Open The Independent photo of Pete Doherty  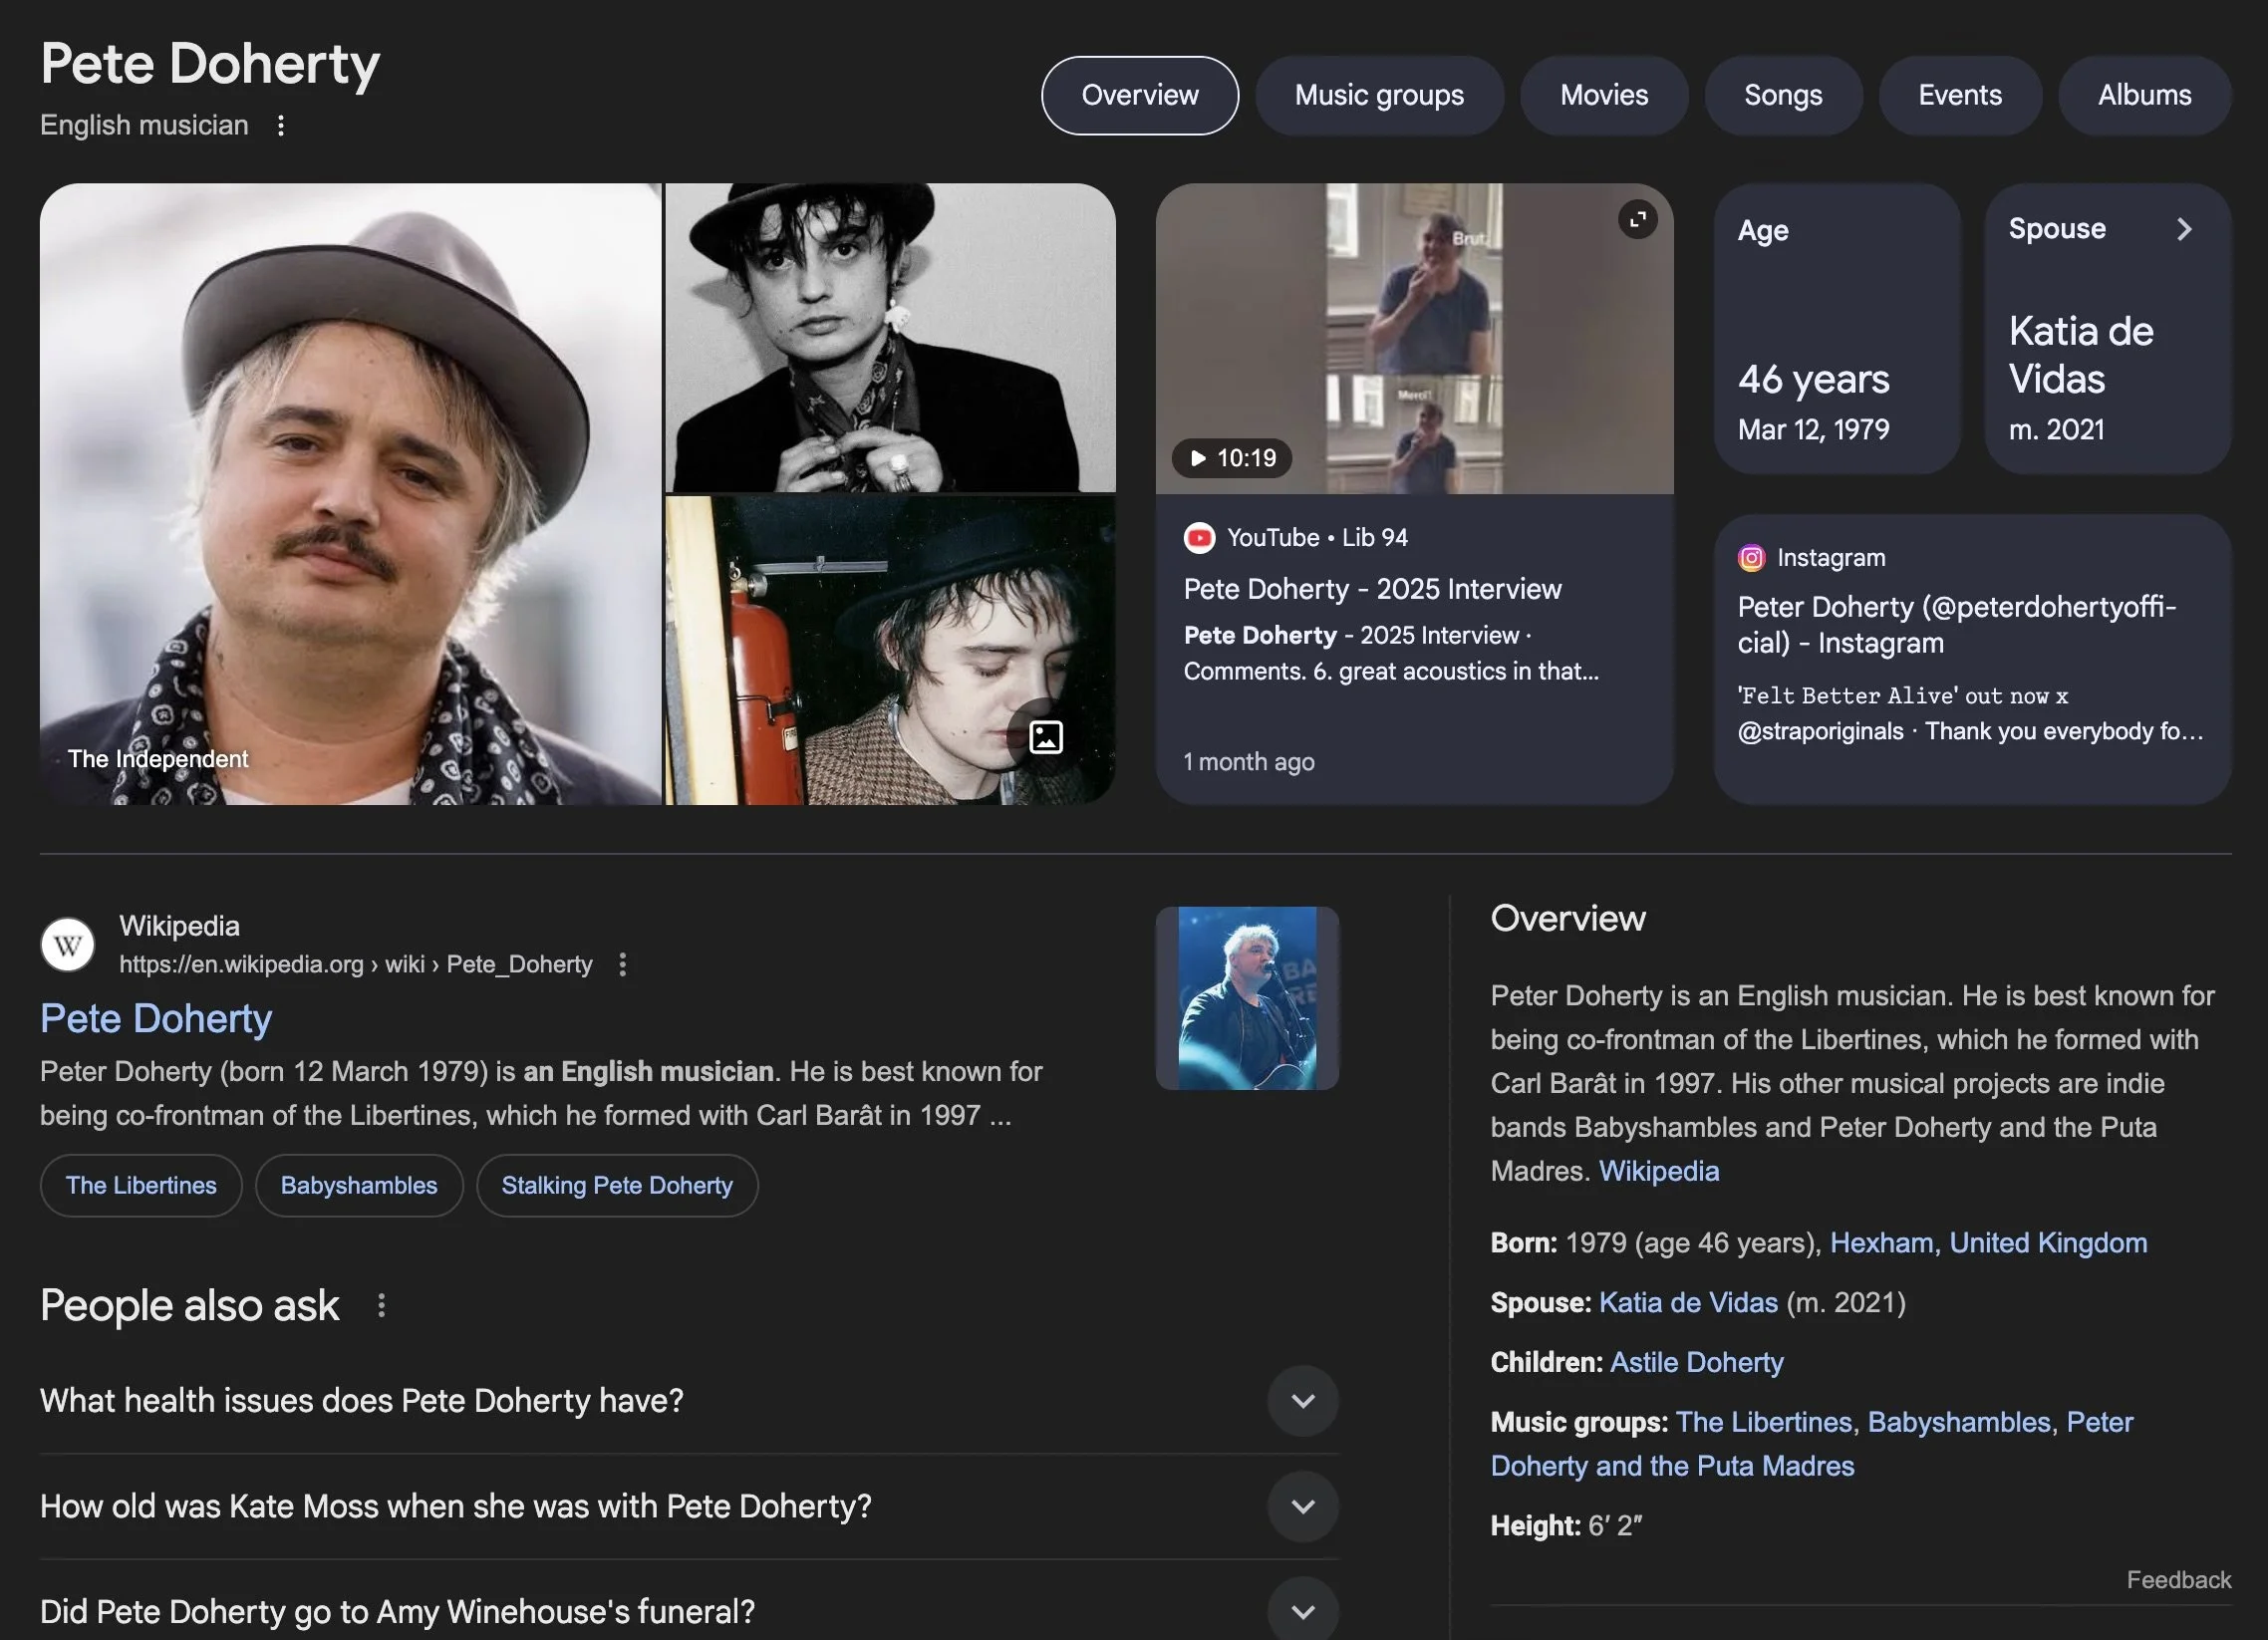click(x=350, y=494)
